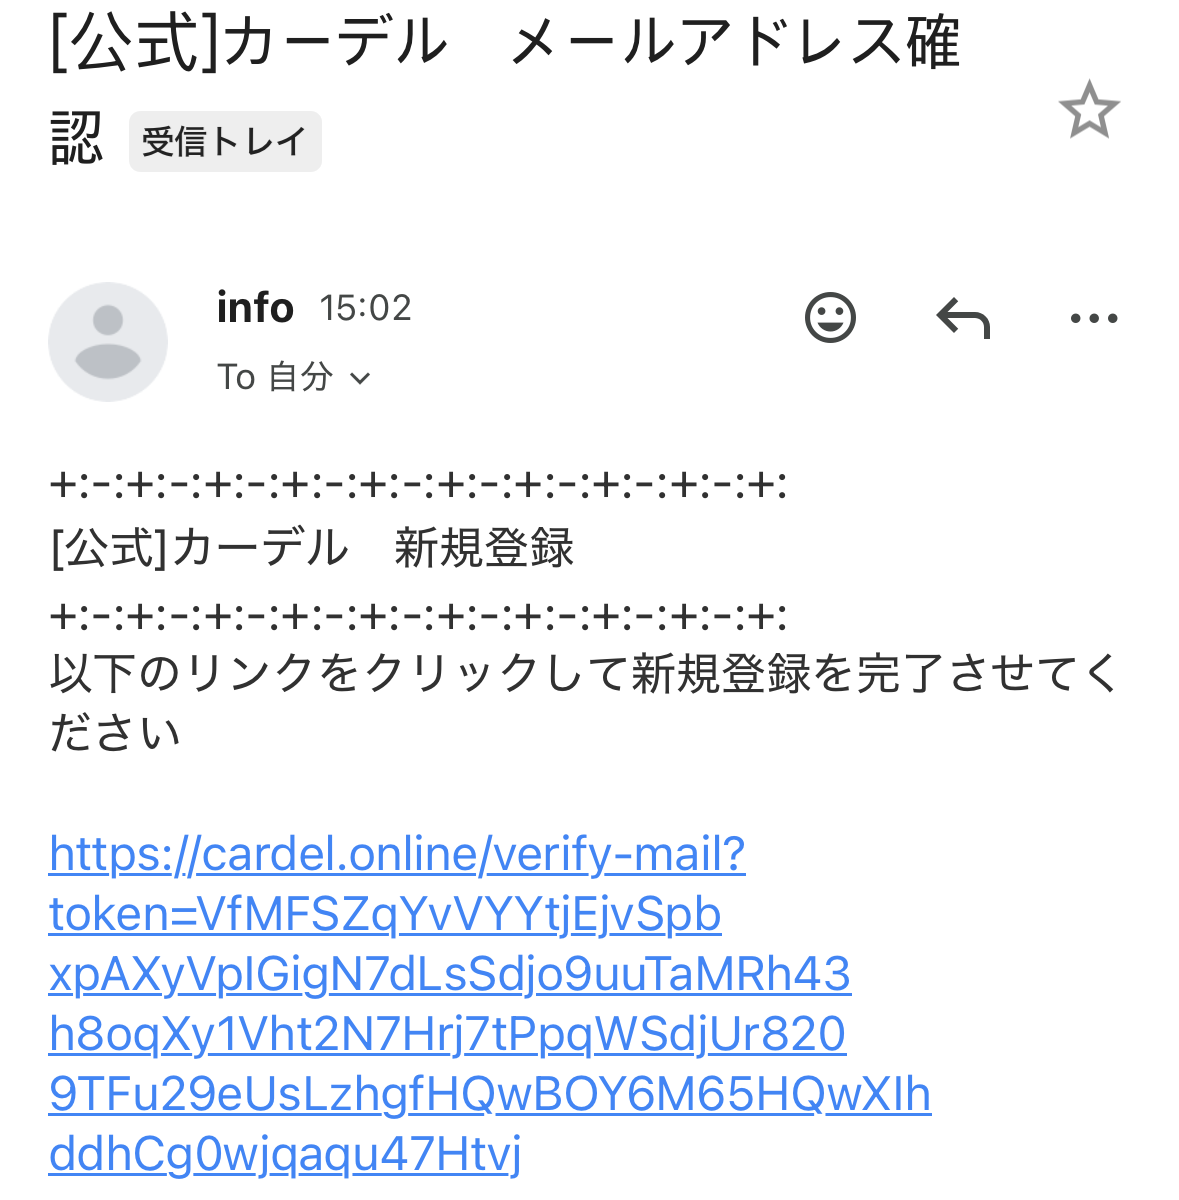This screenshot has width=1179, height=1200.
Task: Click the heading "[公式]カーデル 新規登録"
Action: point(312,548)
